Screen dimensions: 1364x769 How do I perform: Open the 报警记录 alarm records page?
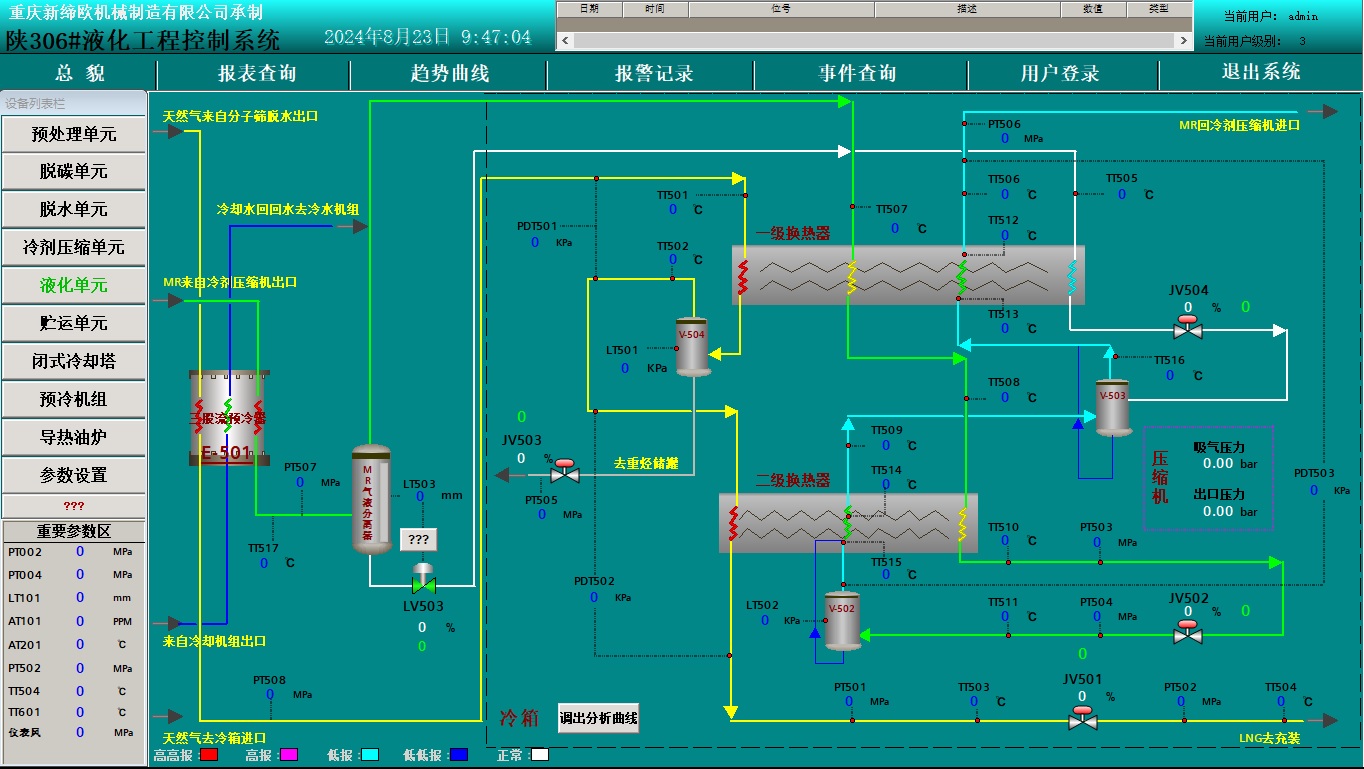(x=653, y=74)
